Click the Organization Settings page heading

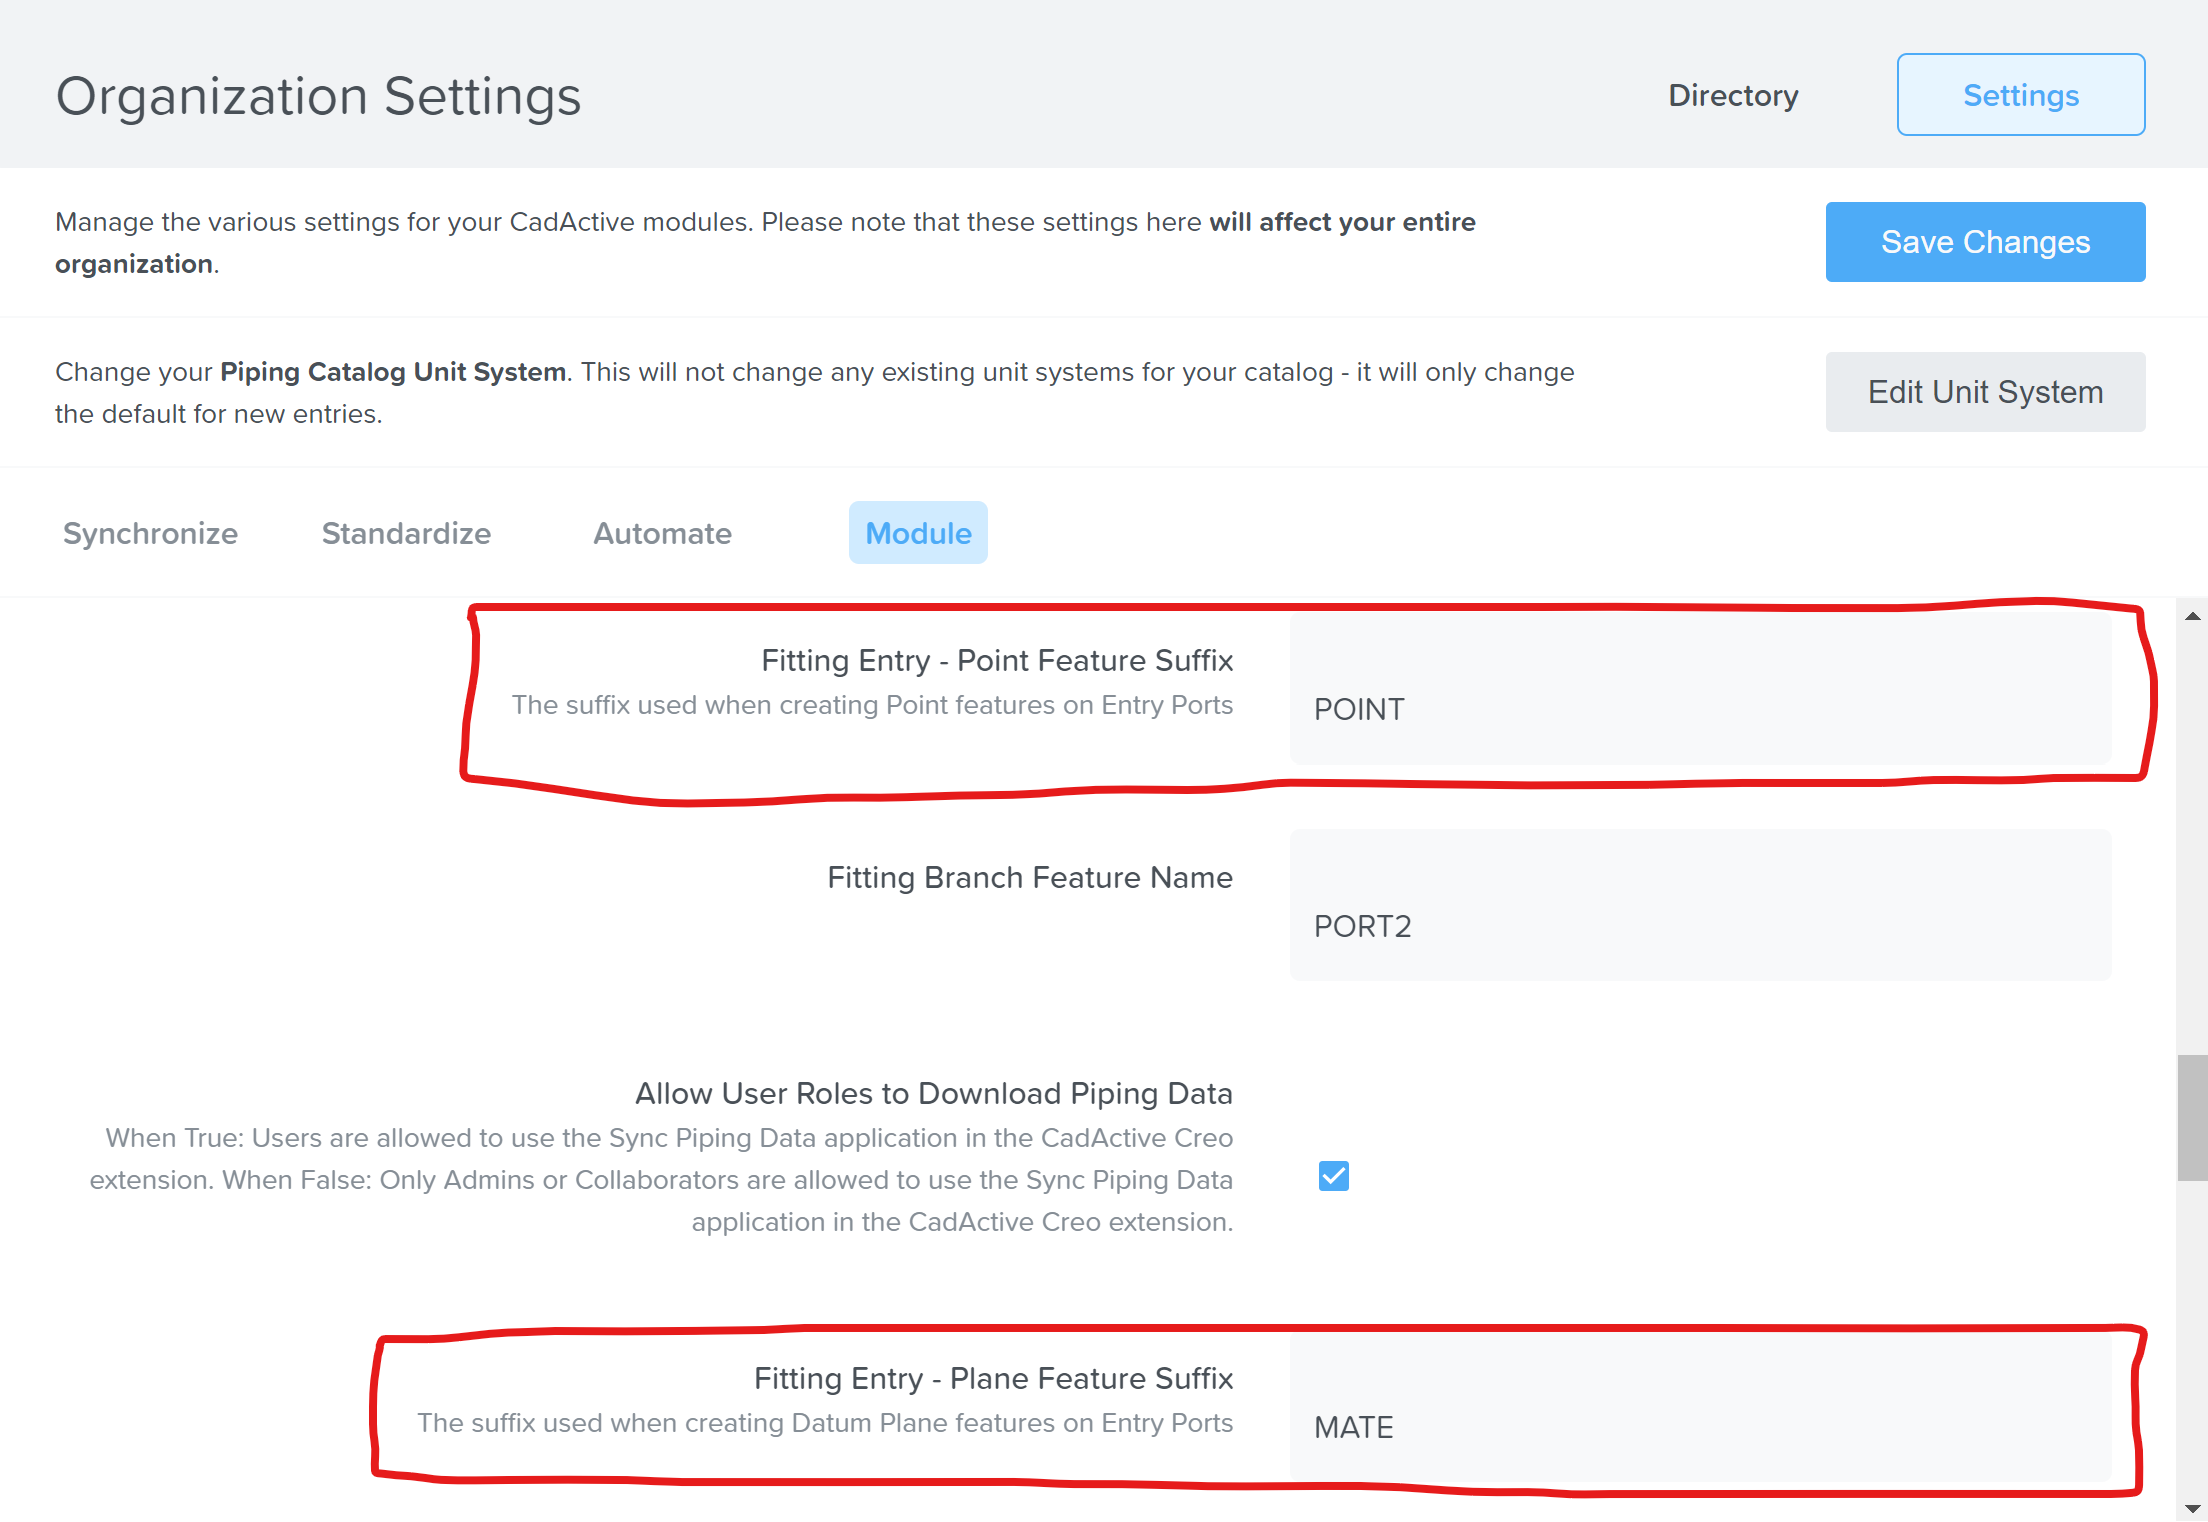coord(318,97)
